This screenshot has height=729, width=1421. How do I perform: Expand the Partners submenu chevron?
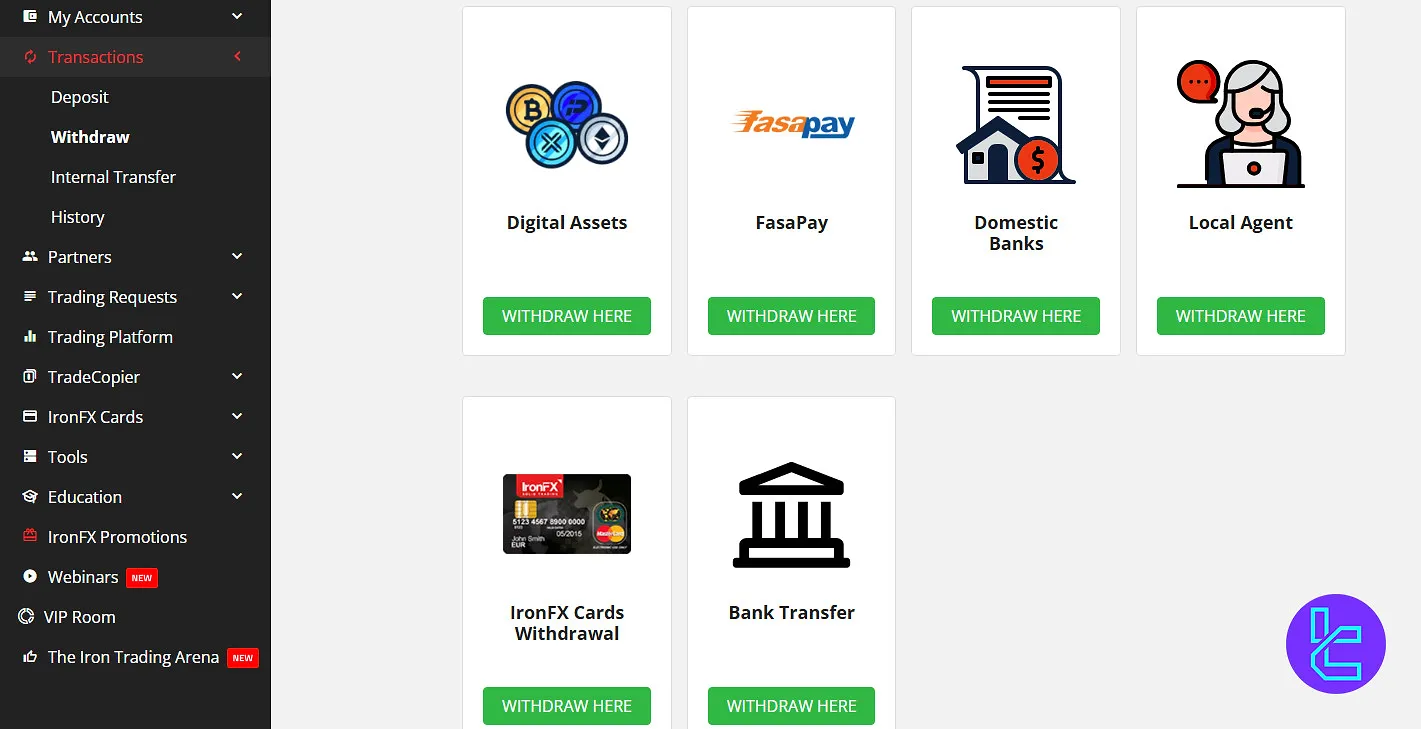pos(237,257)
